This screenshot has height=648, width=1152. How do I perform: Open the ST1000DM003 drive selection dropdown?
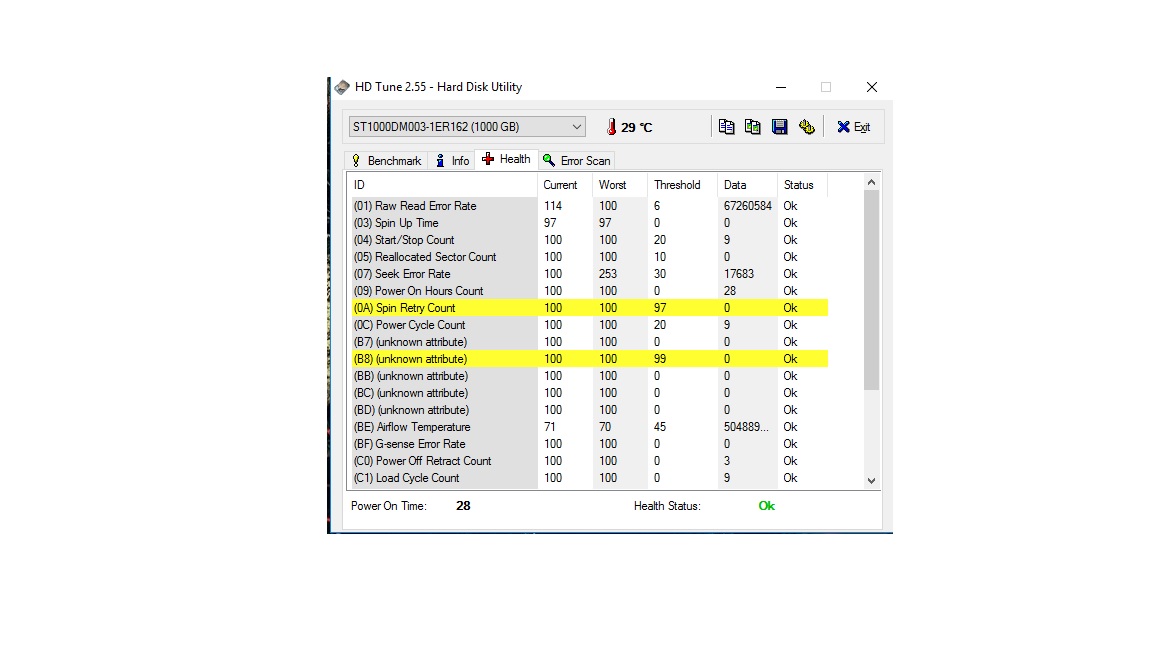[x=467, y=126]
